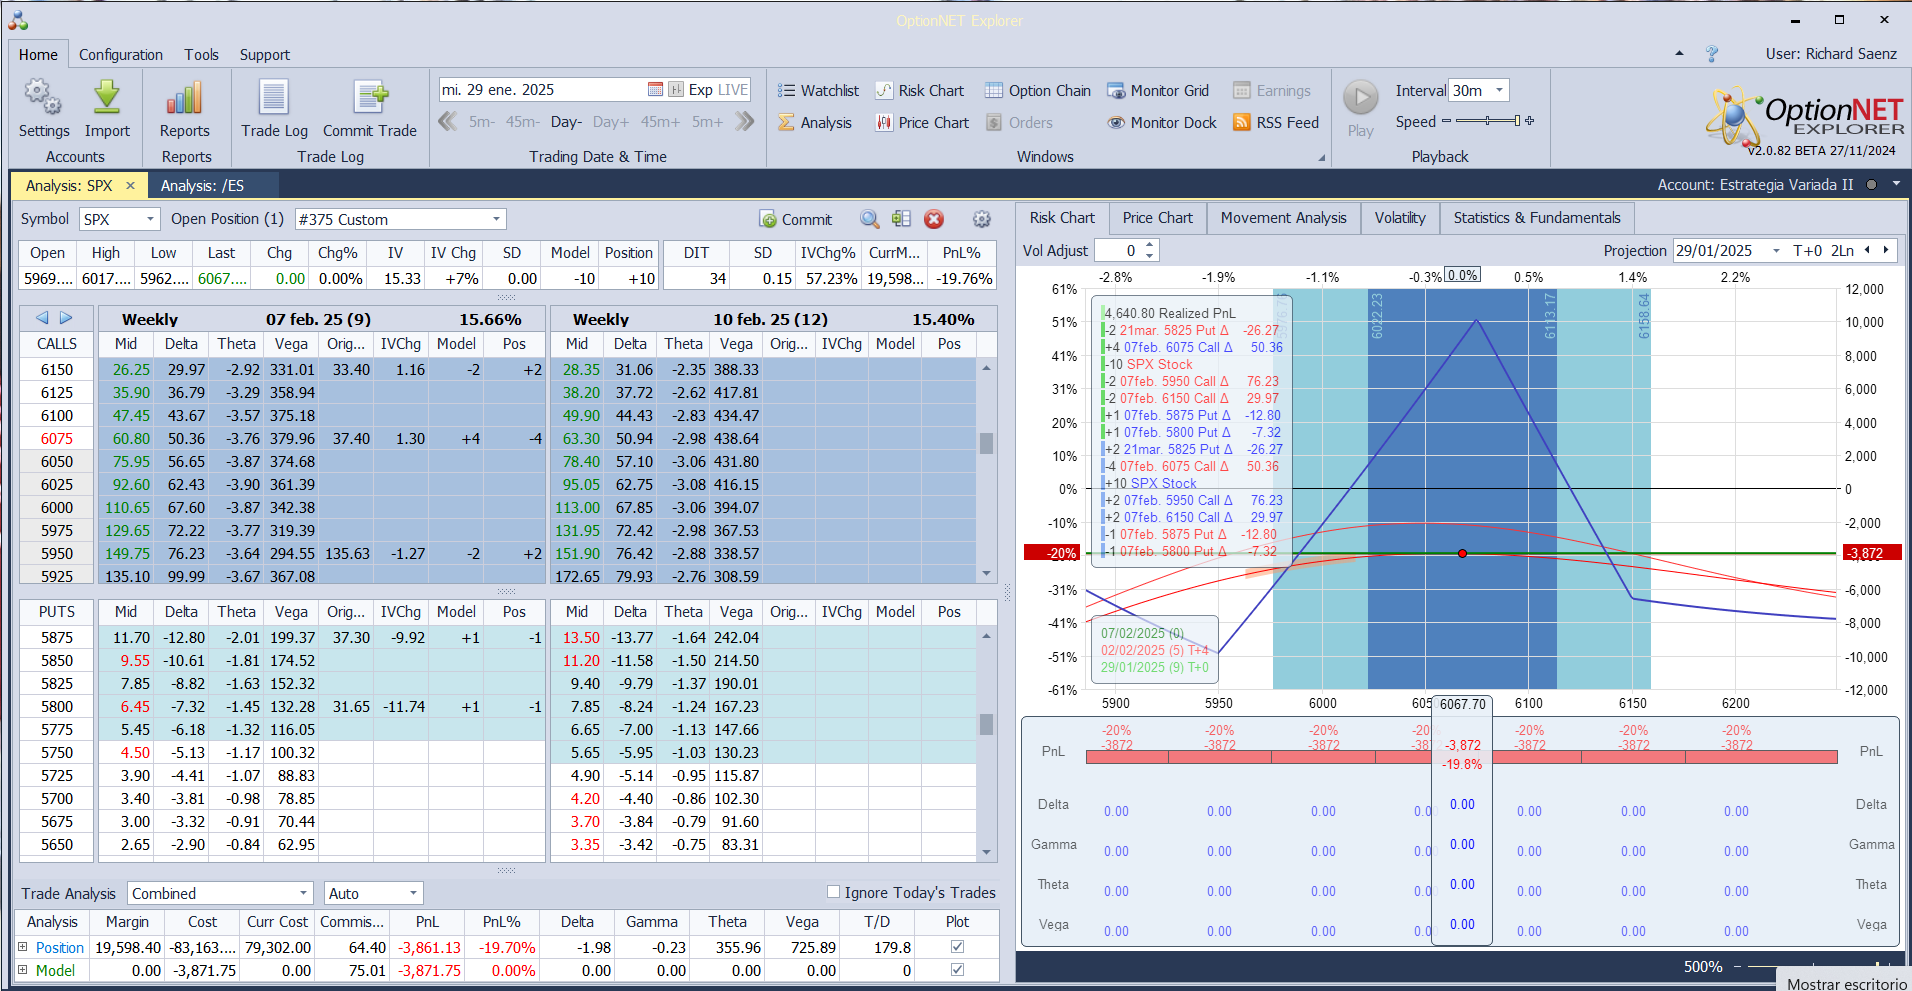Screen dimensions: 1912x991
Task: Open the Support ribbon tab
Action: [x=264, y=55]
